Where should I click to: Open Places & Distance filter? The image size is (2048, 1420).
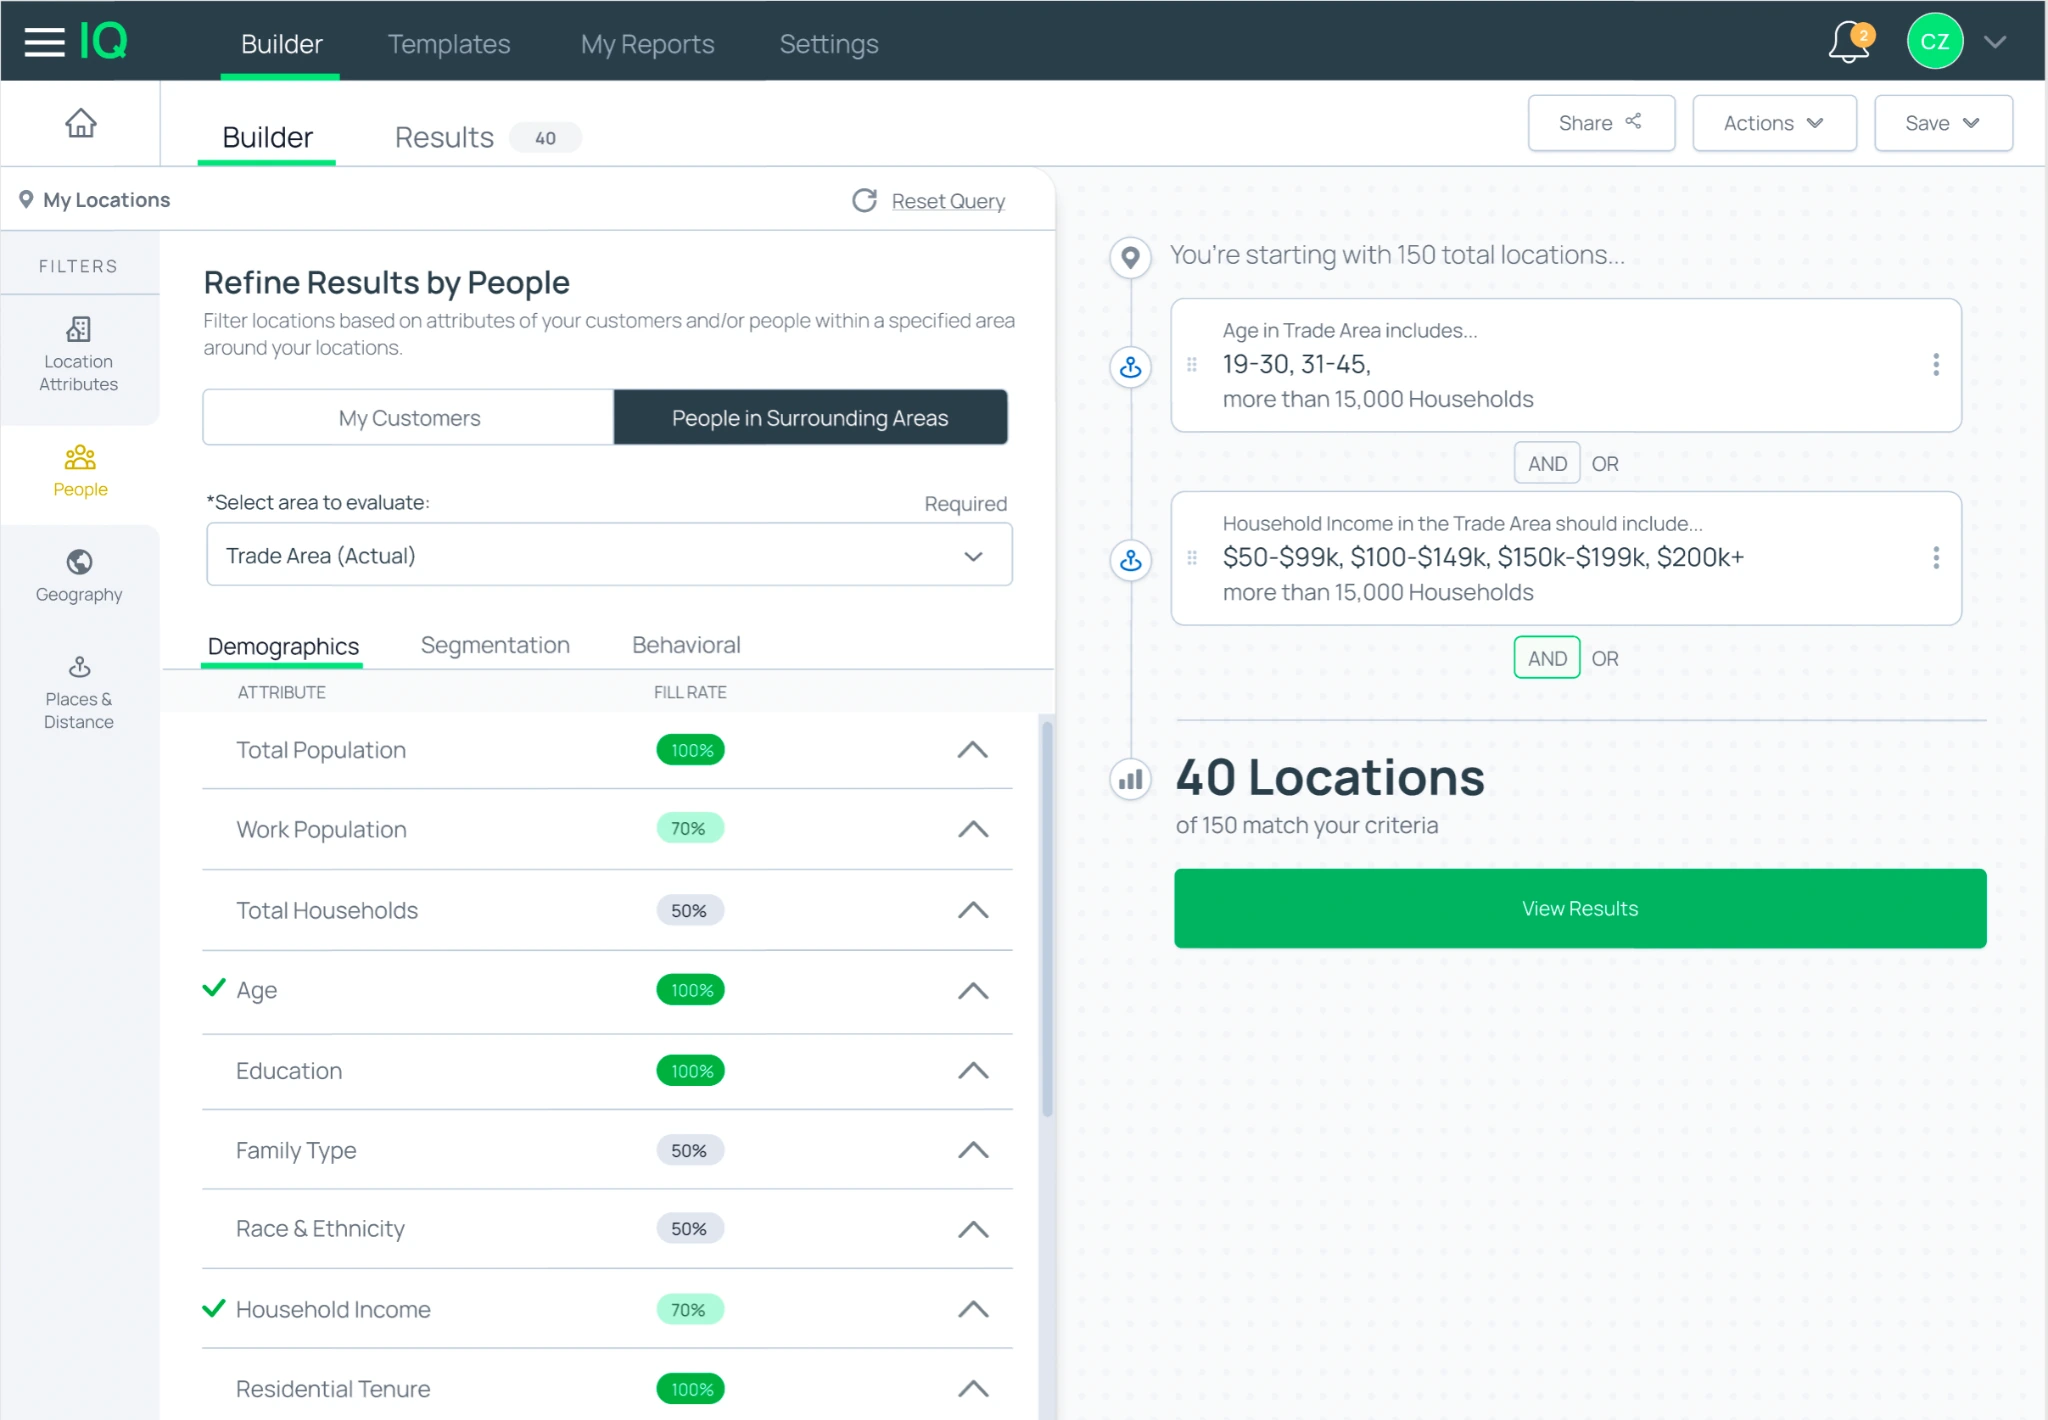(x=79, y=694)
